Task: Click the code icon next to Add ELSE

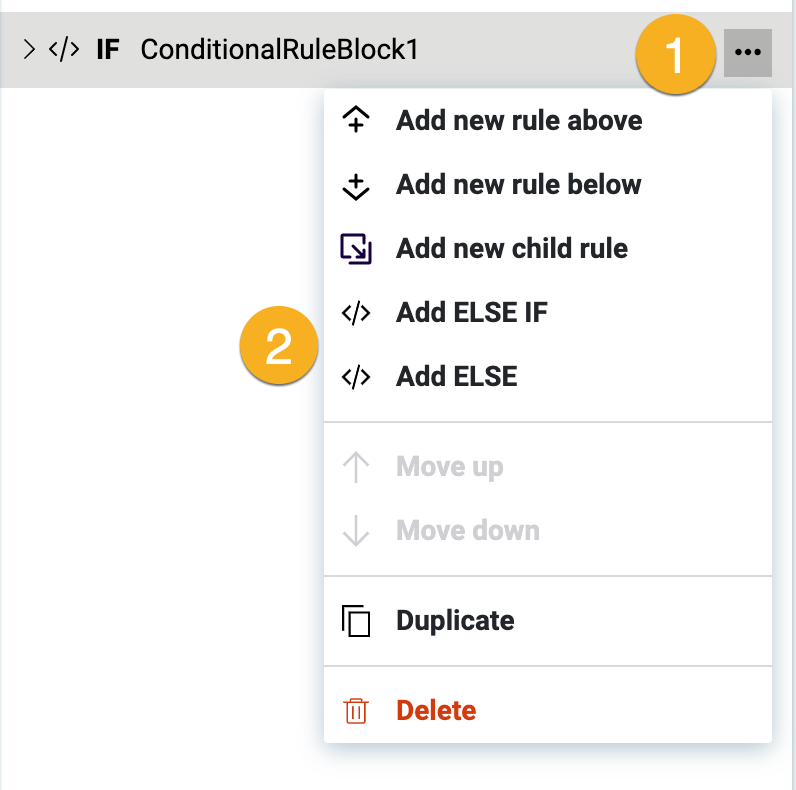Action: [x=356, y=377]
